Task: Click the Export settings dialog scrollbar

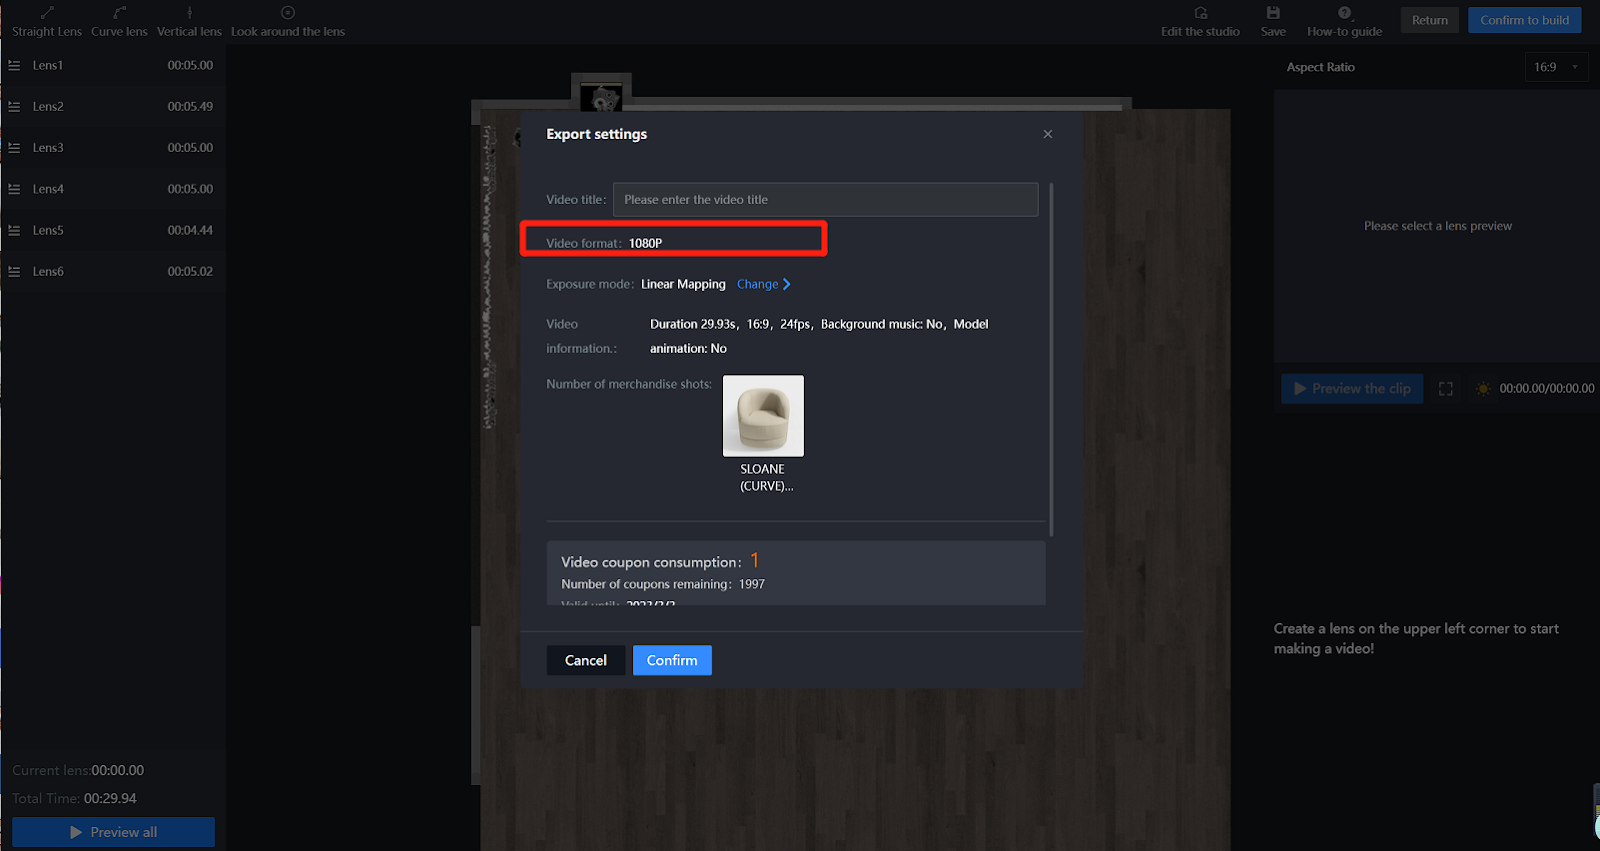Action: (x=1051, y=359)
